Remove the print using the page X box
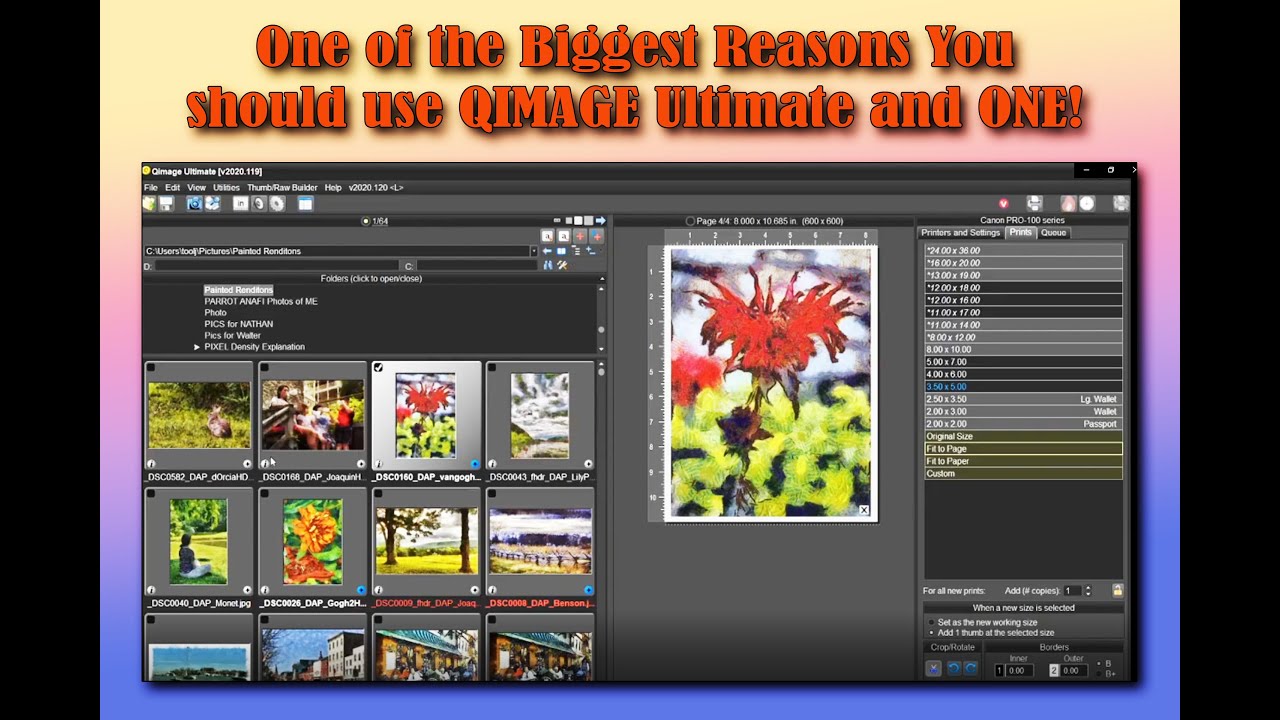 tap(864, 510)
